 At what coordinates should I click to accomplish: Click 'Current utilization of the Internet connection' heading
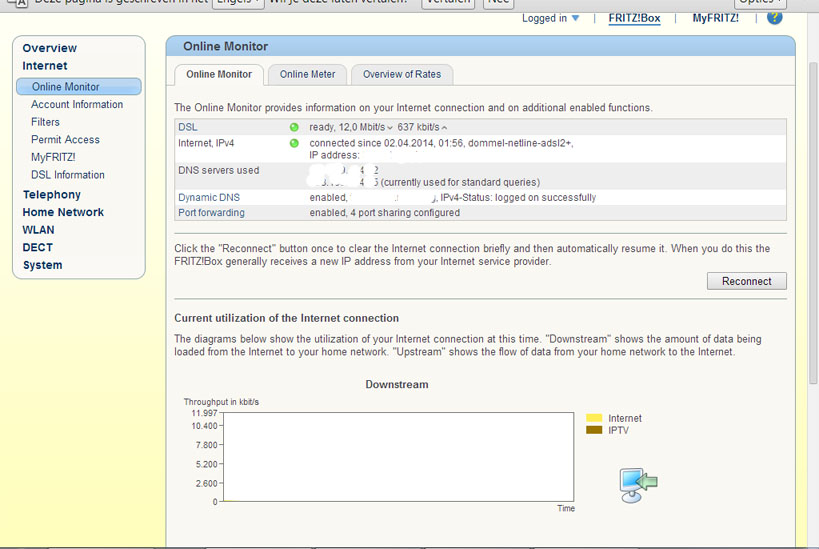(x=286, y=318)
